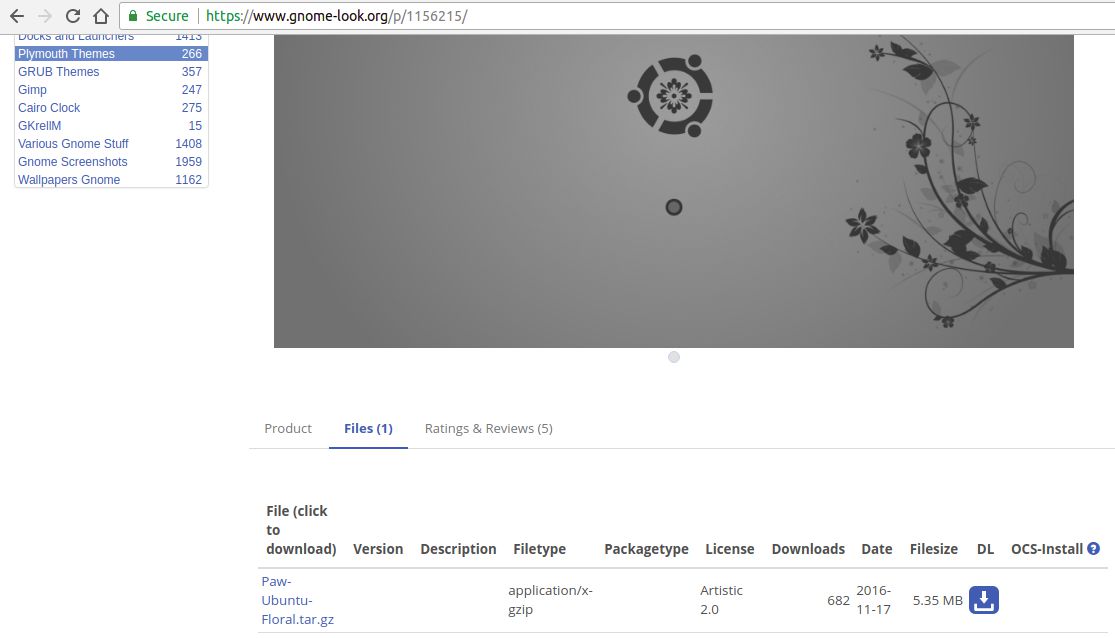This screenshot has width=1115, height=638.
Task: Open the GRUB Themes category
Action: pos(59,72)
